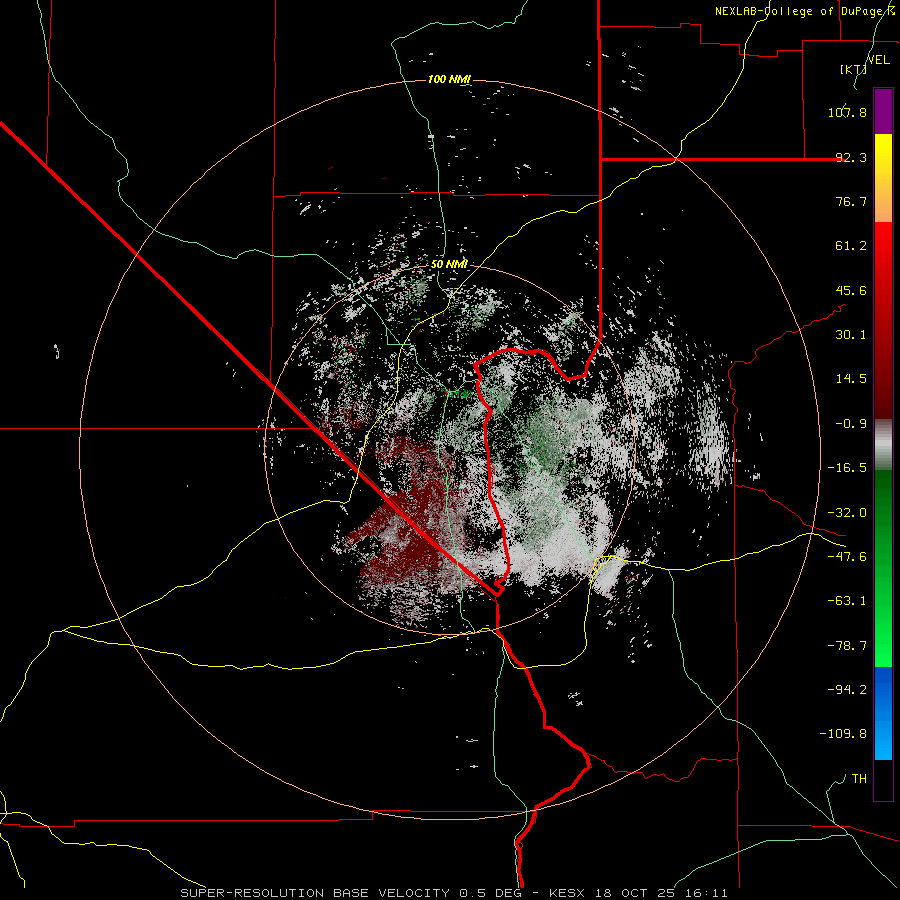Select the -109.8 legend value

(x=843, y=734)
